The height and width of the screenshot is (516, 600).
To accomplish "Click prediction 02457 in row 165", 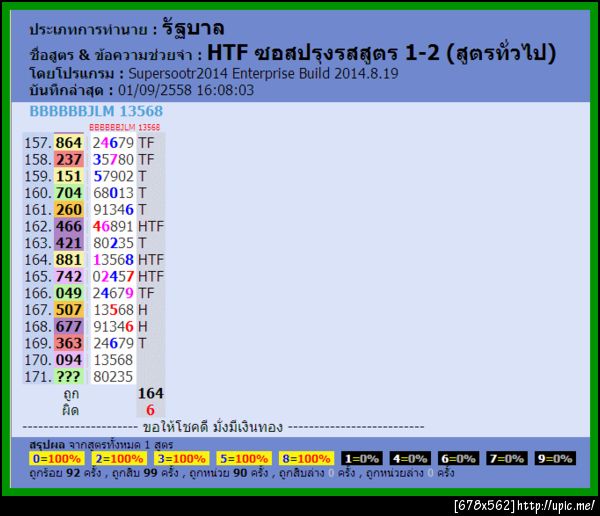I will tap(113, 276).
